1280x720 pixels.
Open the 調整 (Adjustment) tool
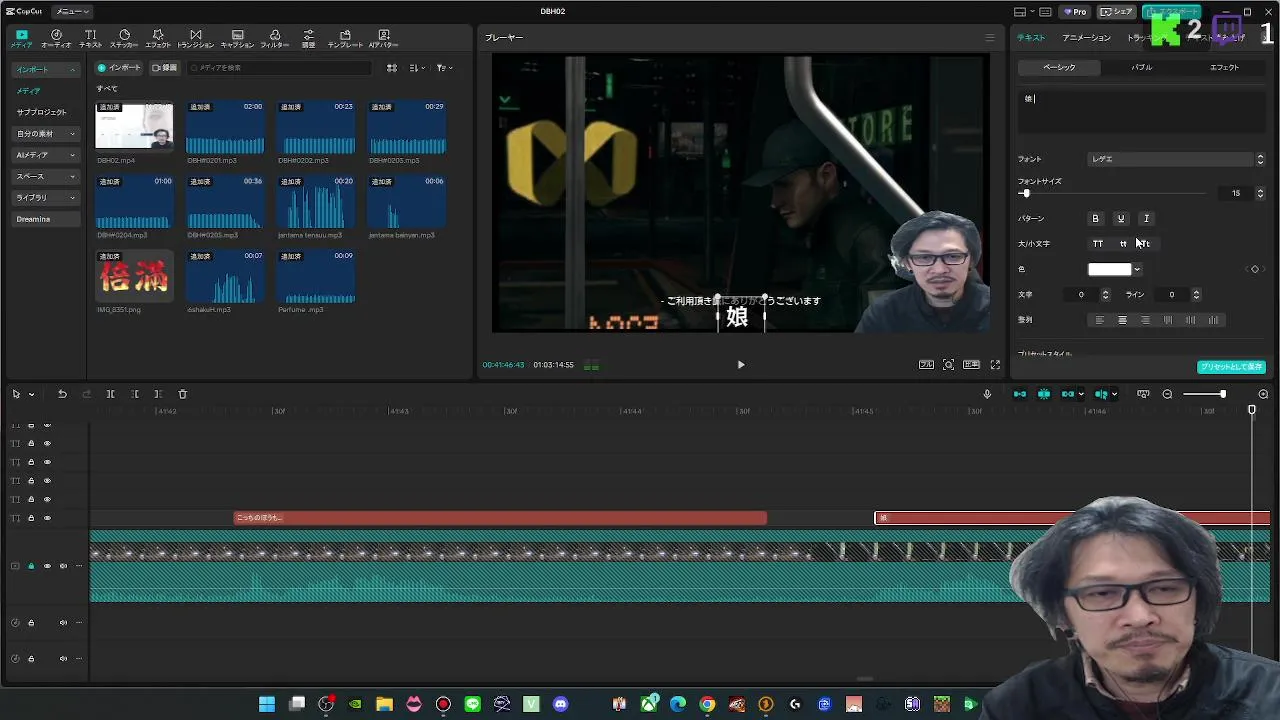pos(308,39)
